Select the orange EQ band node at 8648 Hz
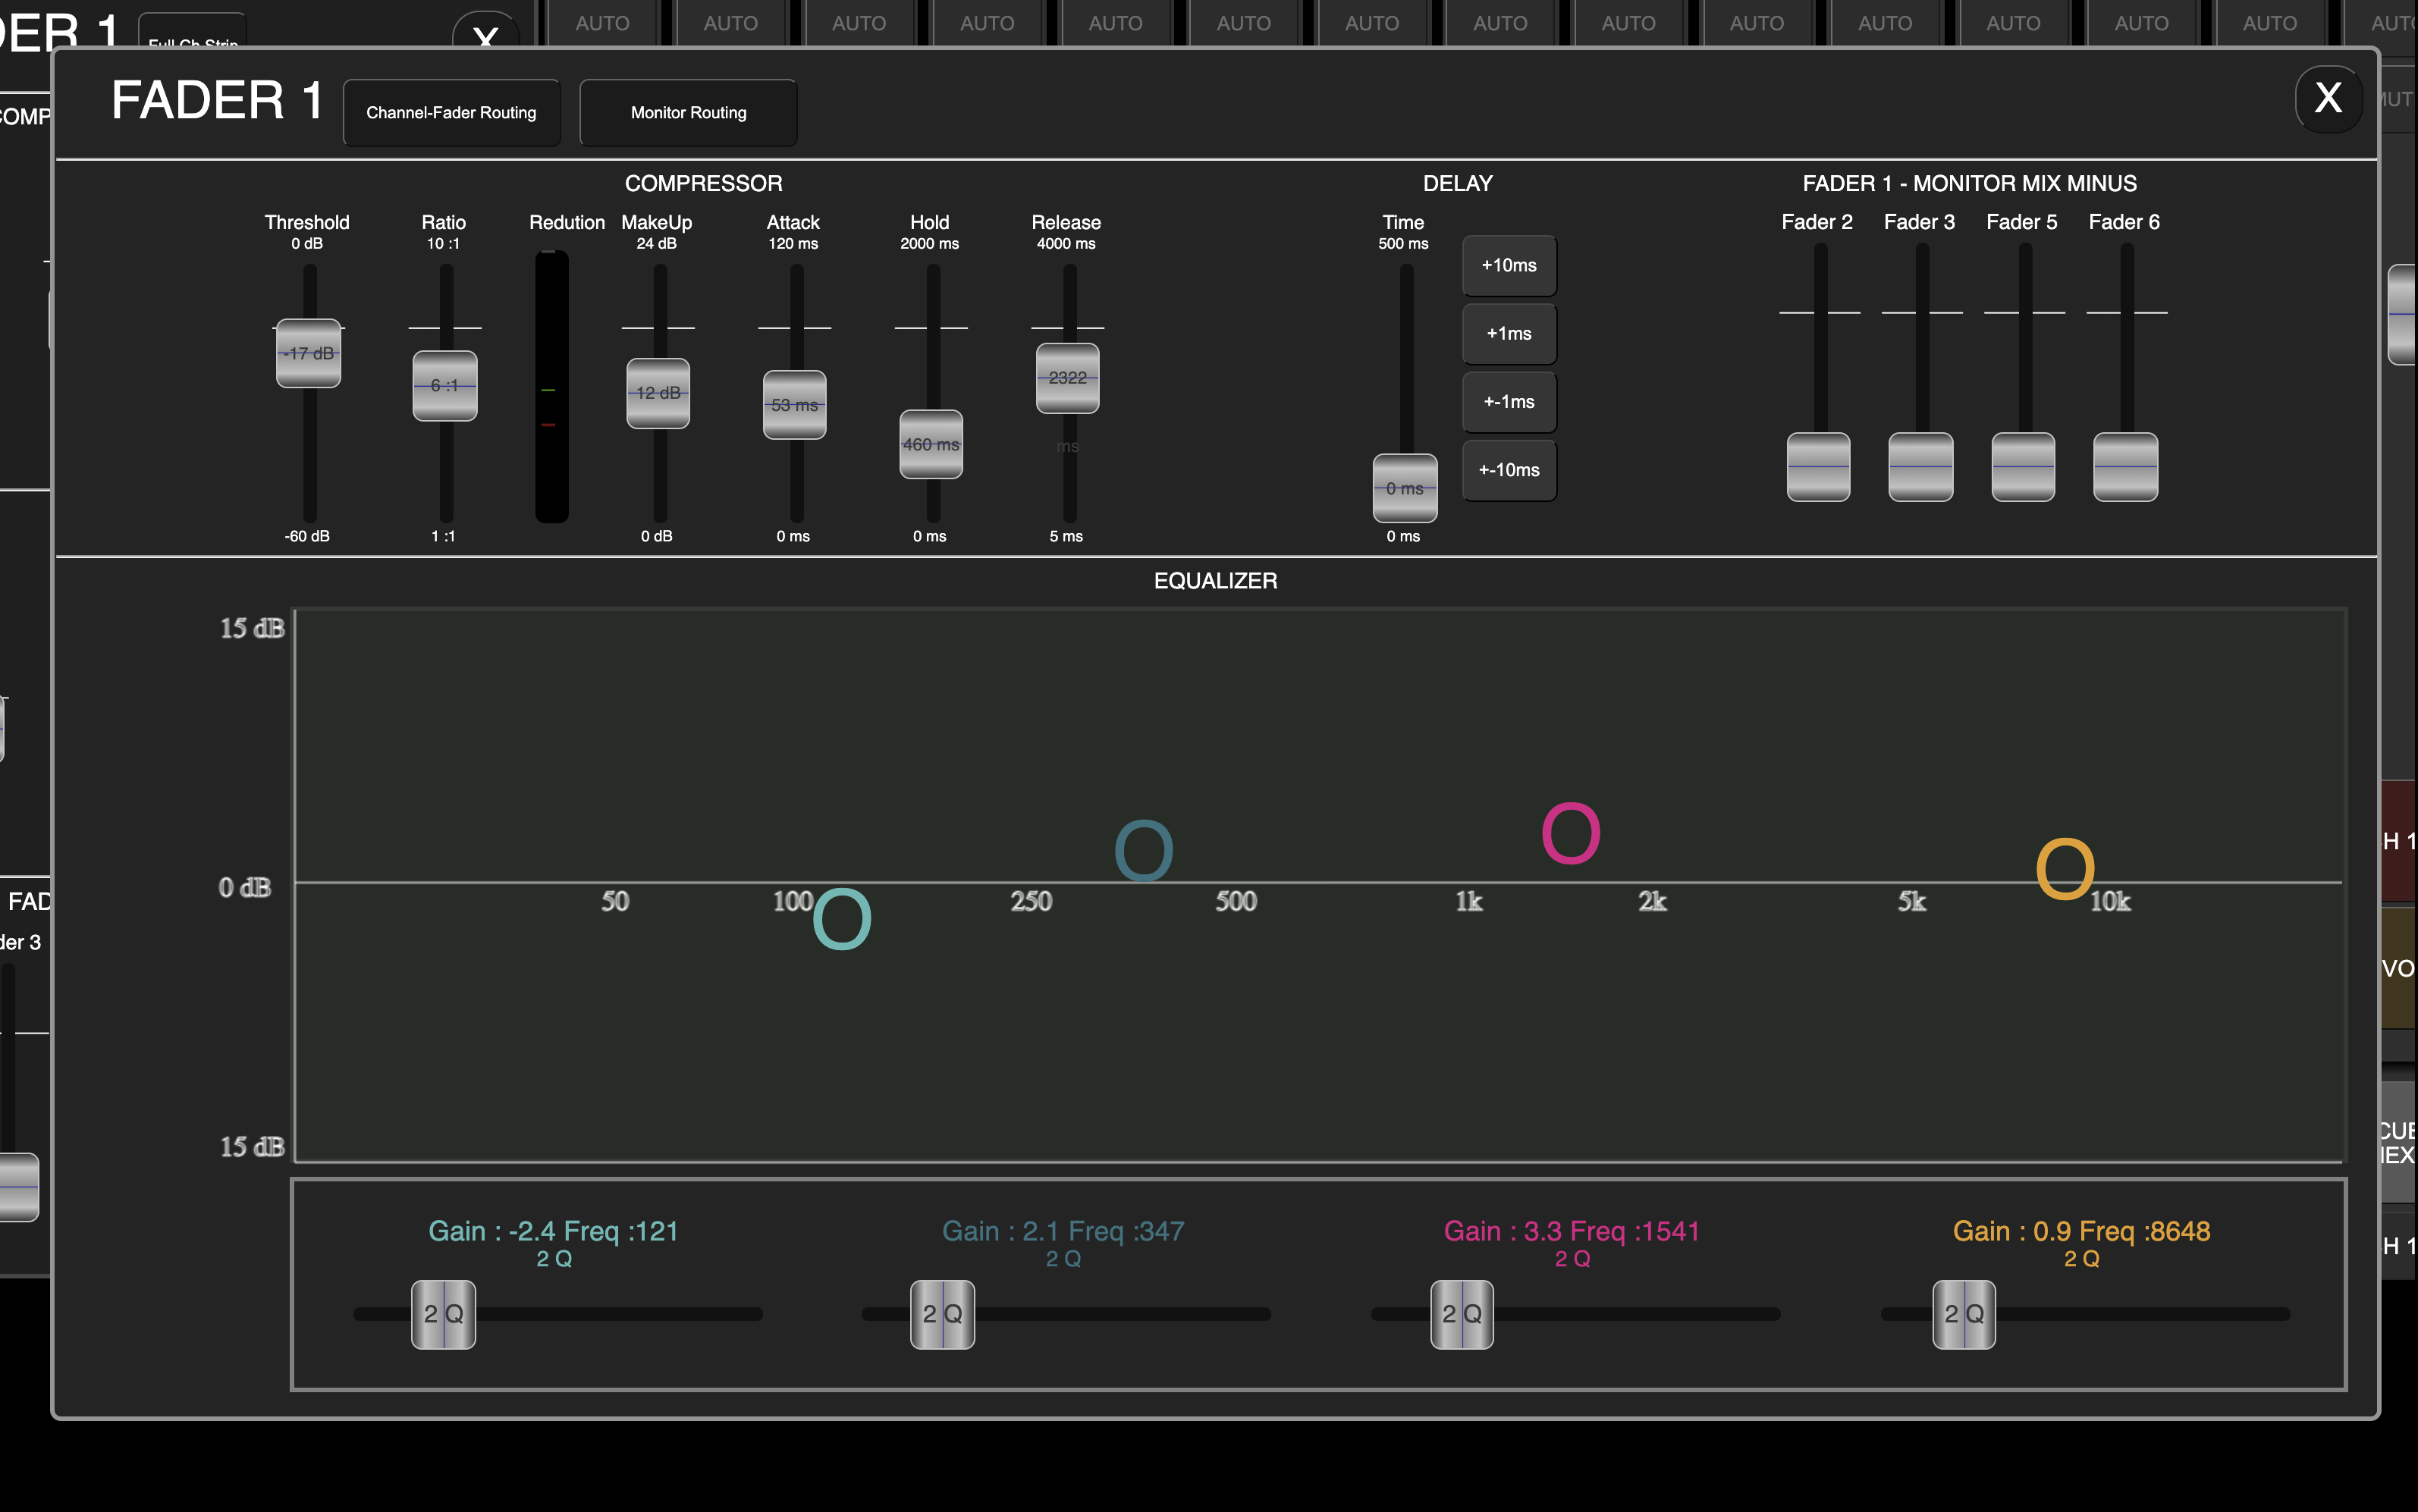Screen dimensions: 2418x1512 (2065, 868)
